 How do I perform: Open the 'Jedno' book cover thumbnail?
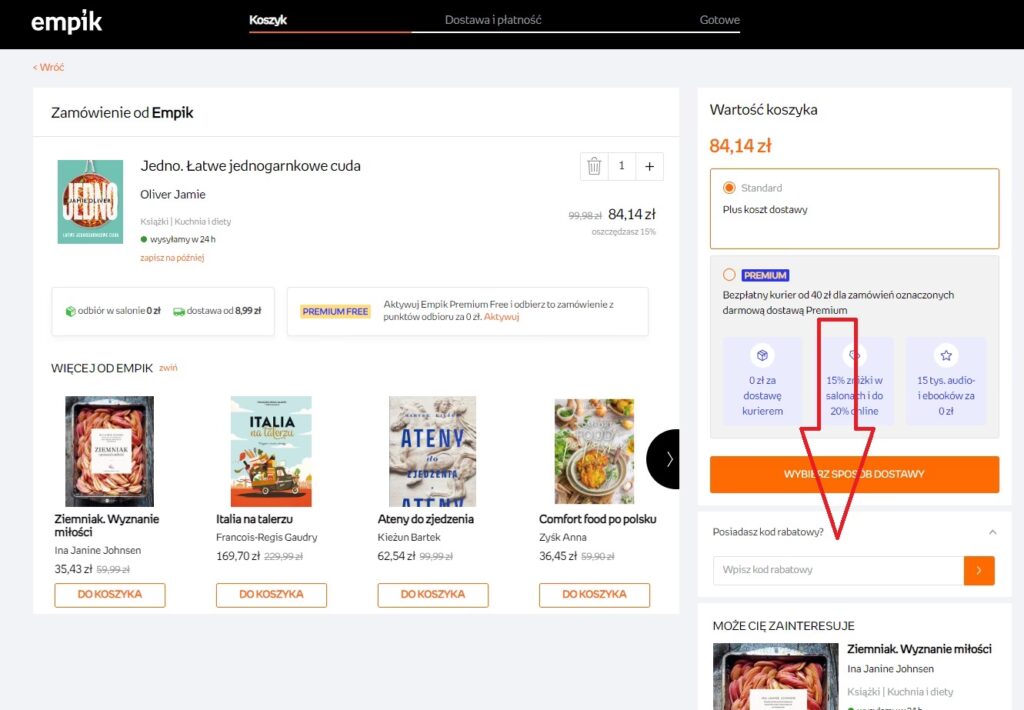tap(90, 202)
